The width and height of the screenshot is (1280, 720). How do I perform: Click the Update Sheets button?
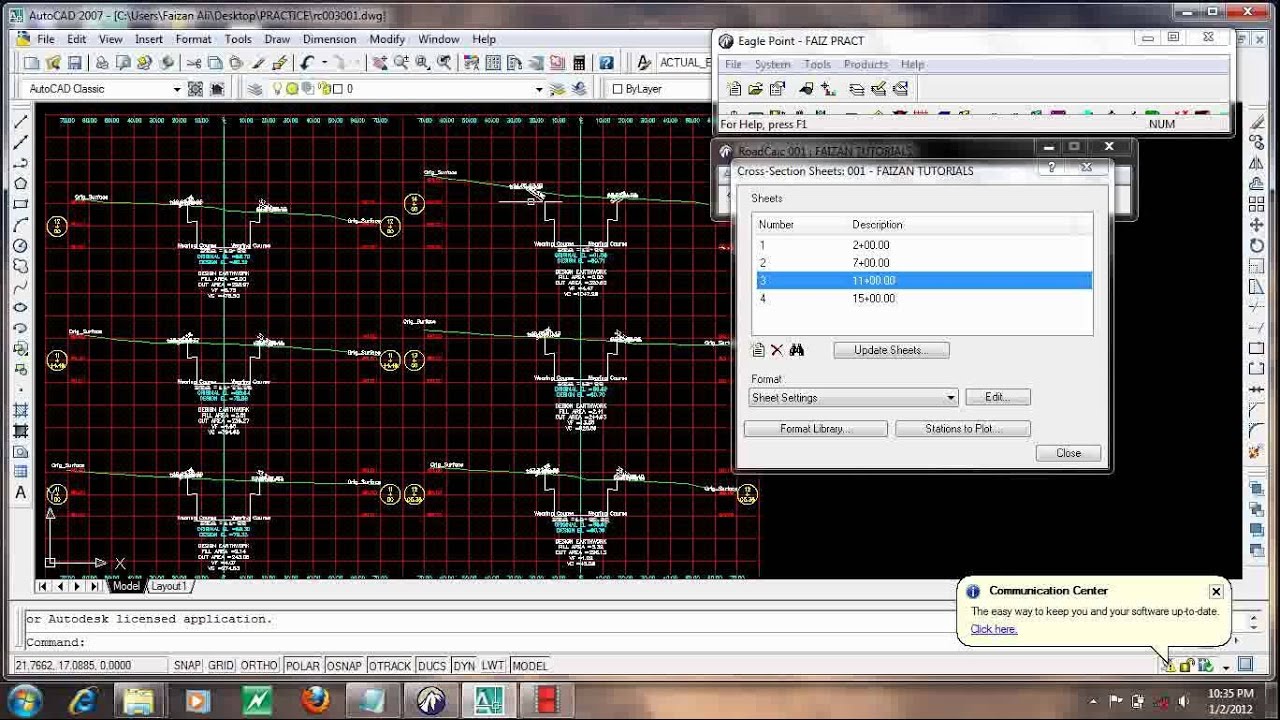(x=891, y=350)
